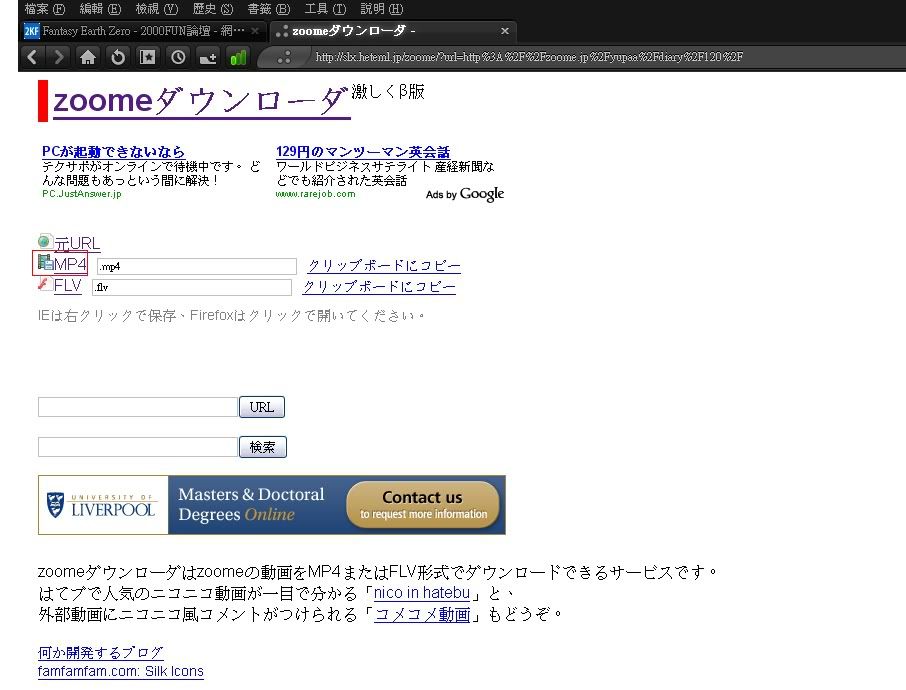Click the site icon left of the address
The width and height of the screenshot is (906, 690).
coord(283,57)
